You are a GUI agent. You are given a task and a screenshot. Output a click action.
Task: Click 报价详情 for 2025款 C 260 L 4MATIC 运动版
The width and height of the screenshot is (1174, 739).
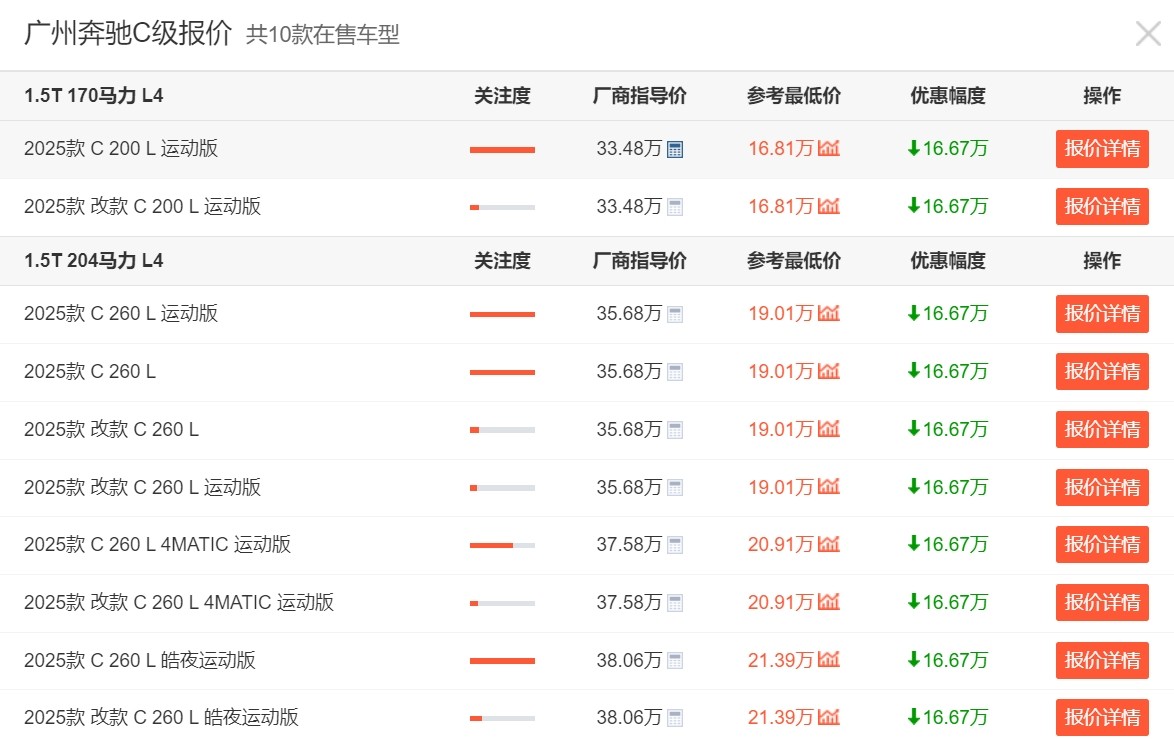(1102, 544)
